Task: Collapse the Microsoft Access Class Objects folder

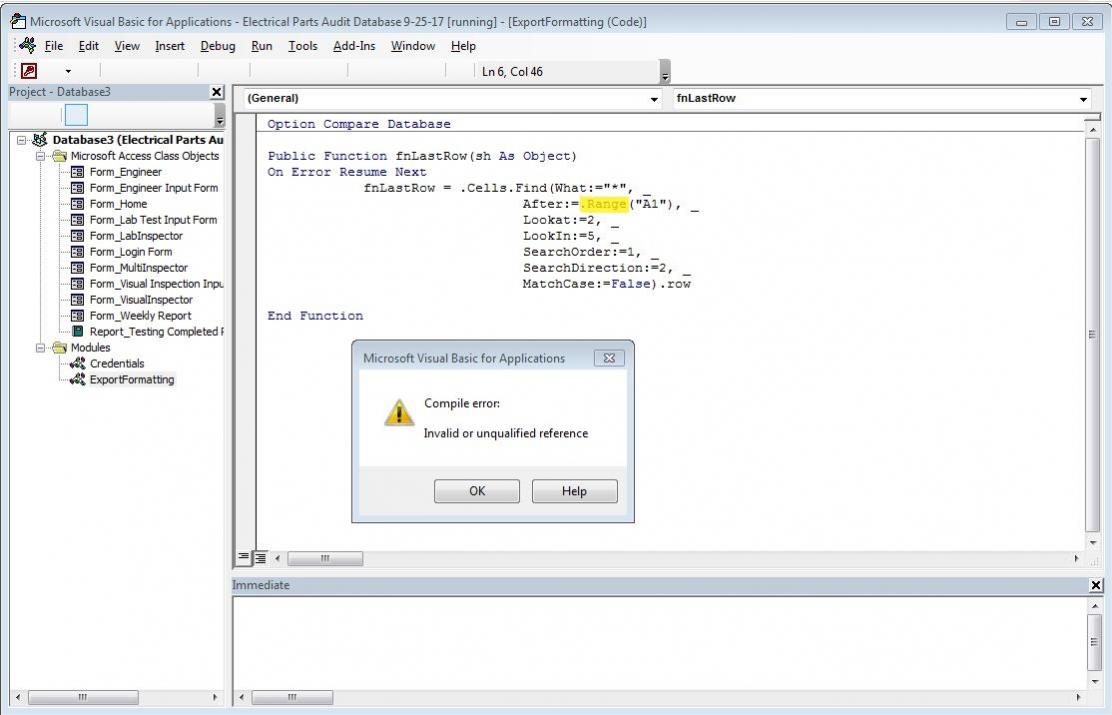Action: coord(40,156)
